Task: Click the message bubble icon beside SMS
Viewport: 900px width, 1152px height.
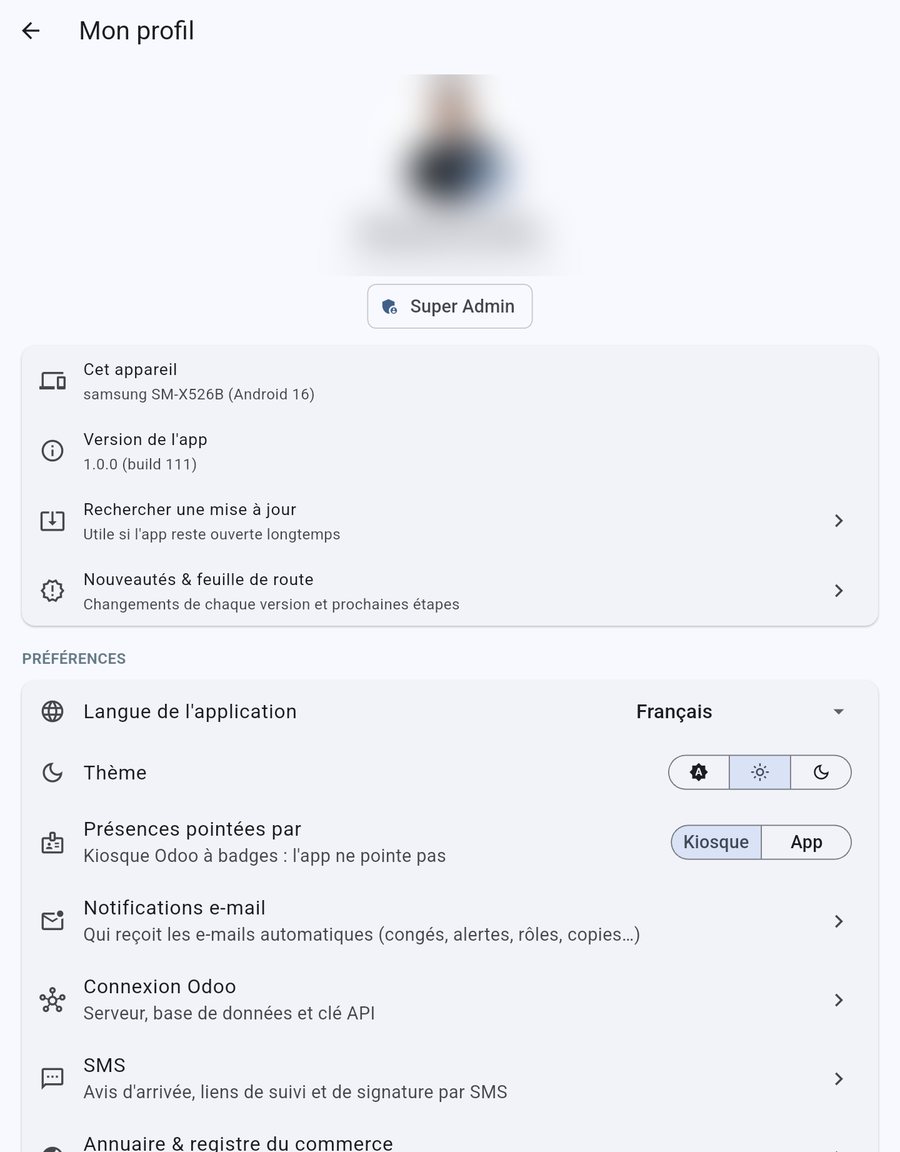Action: (x=52, y=1079)
